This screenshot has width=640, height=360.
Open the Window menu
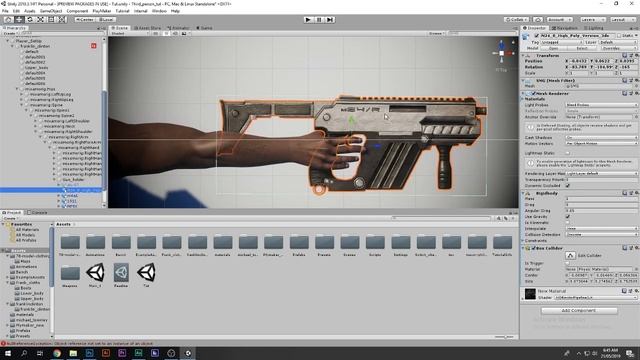[159, 11]
